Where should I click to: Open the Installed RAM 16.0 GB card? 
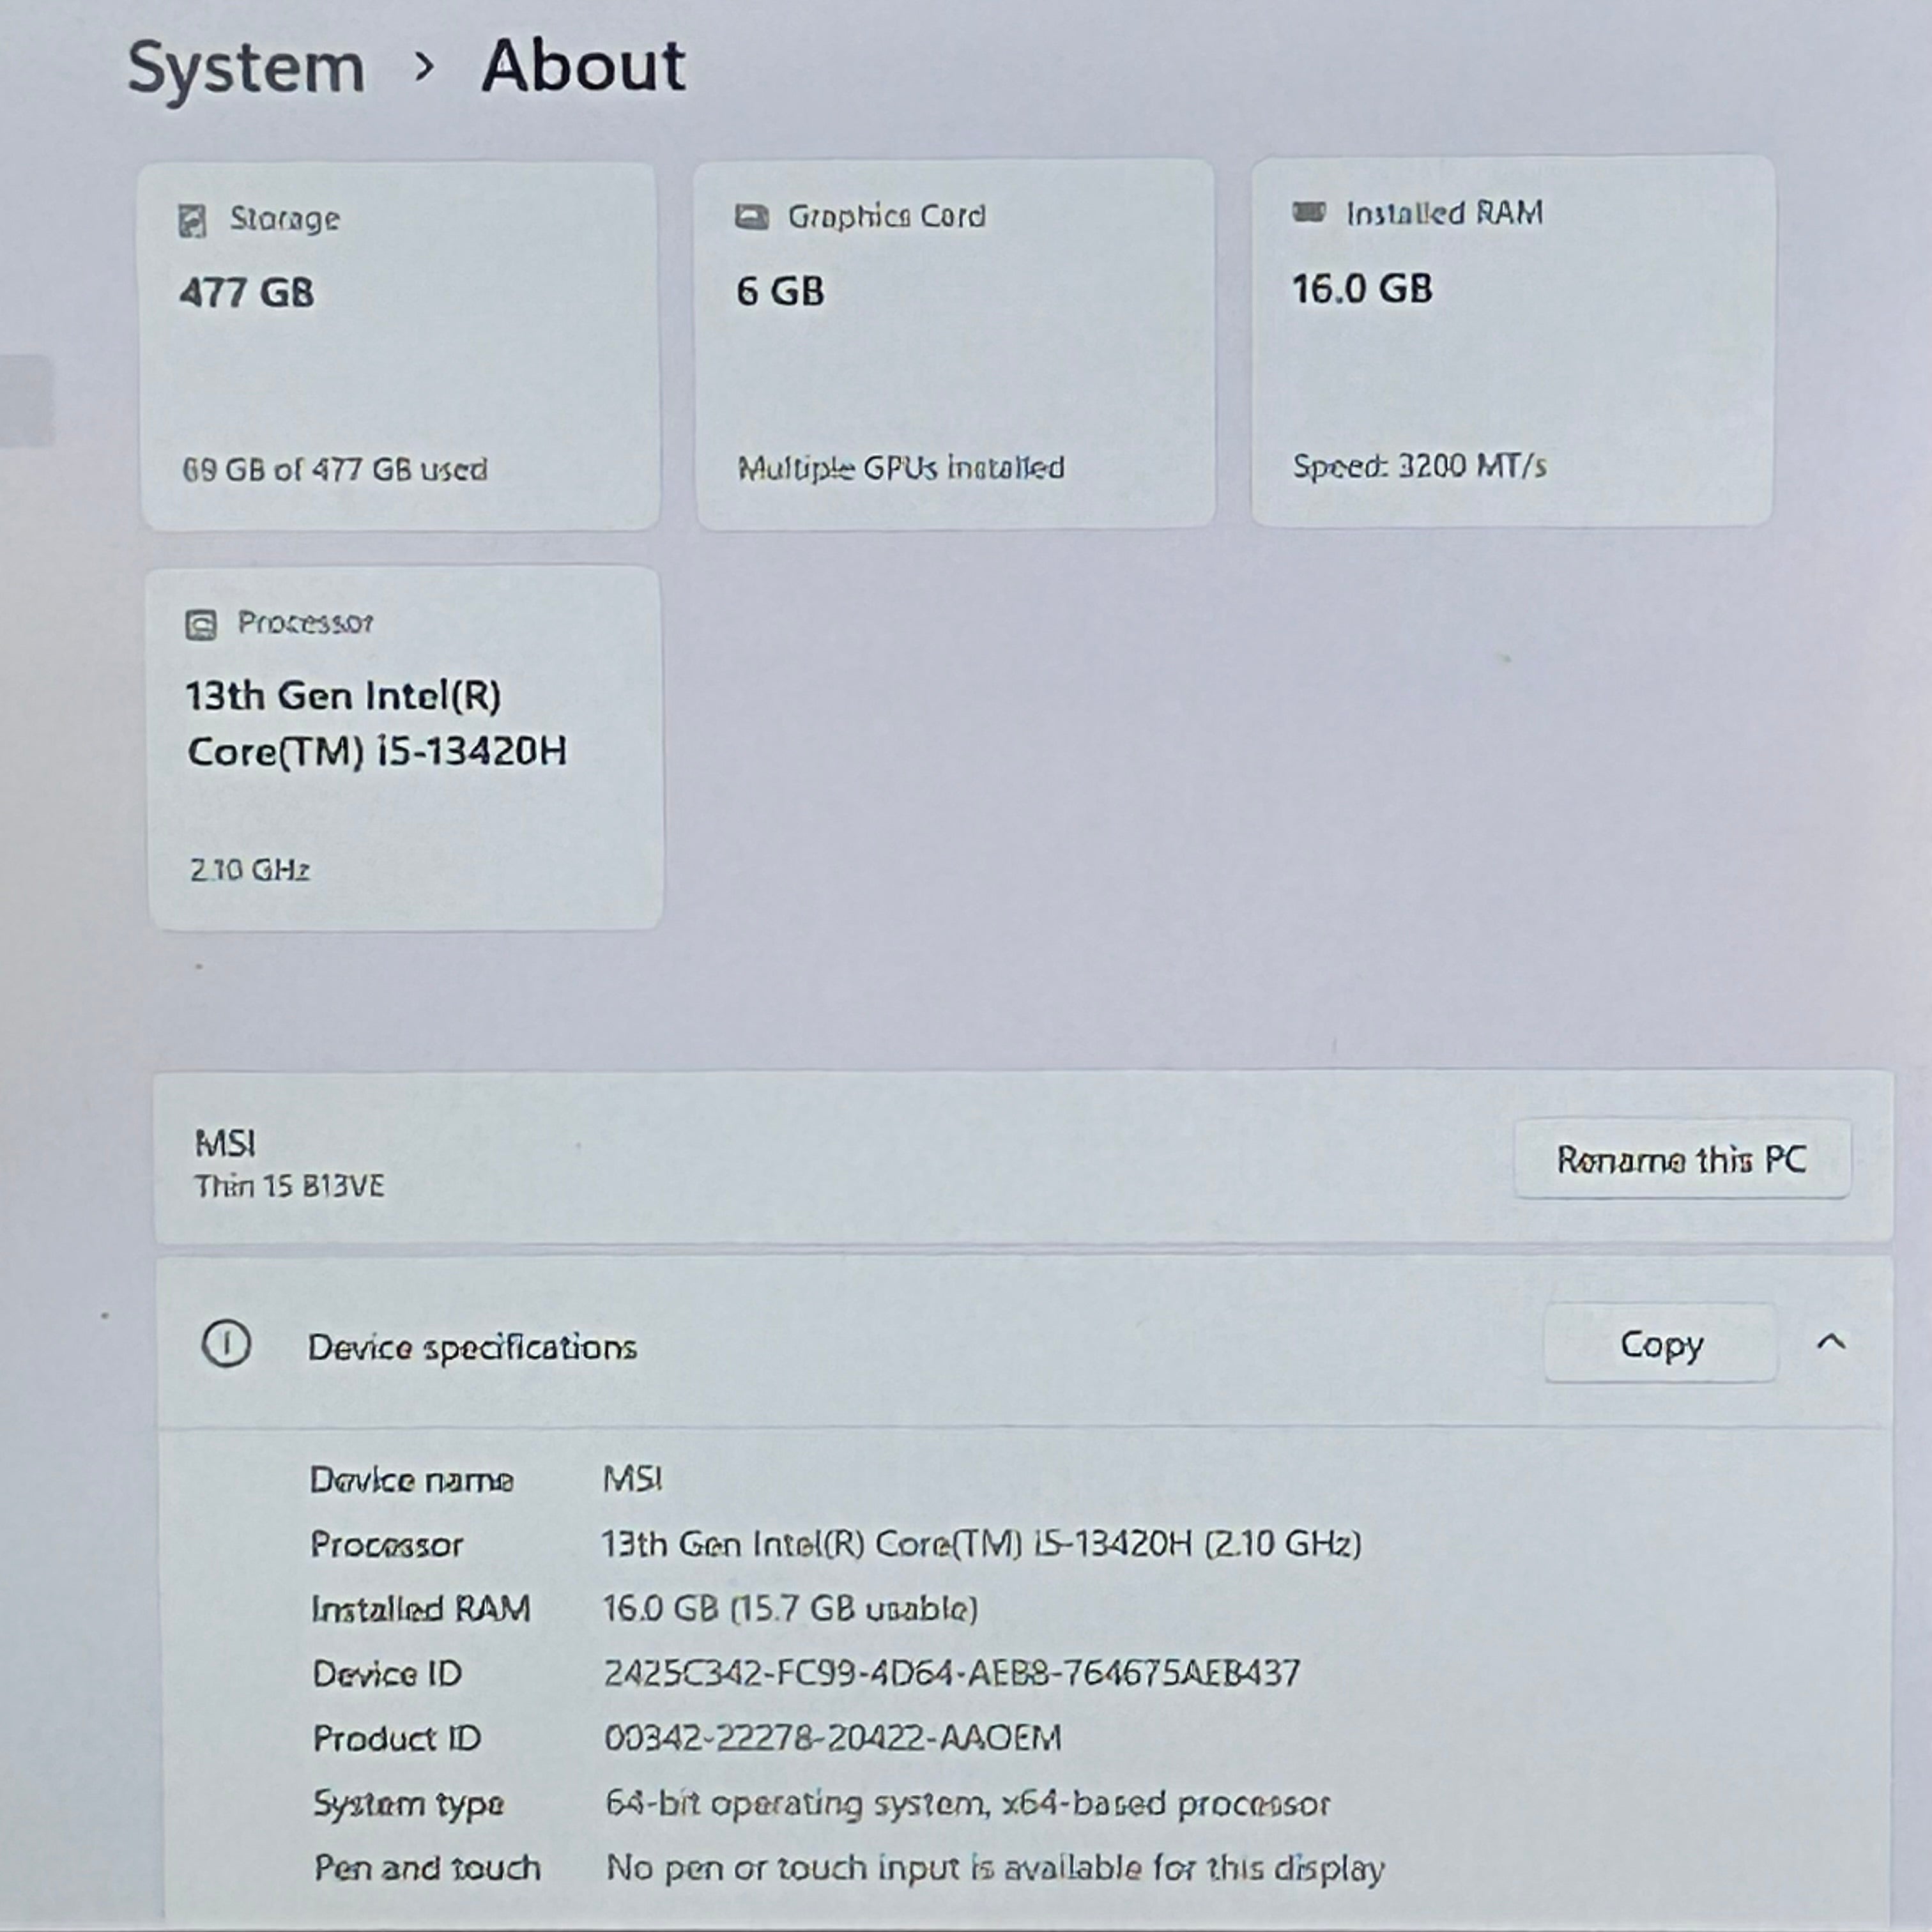(x=1512, y=340)
